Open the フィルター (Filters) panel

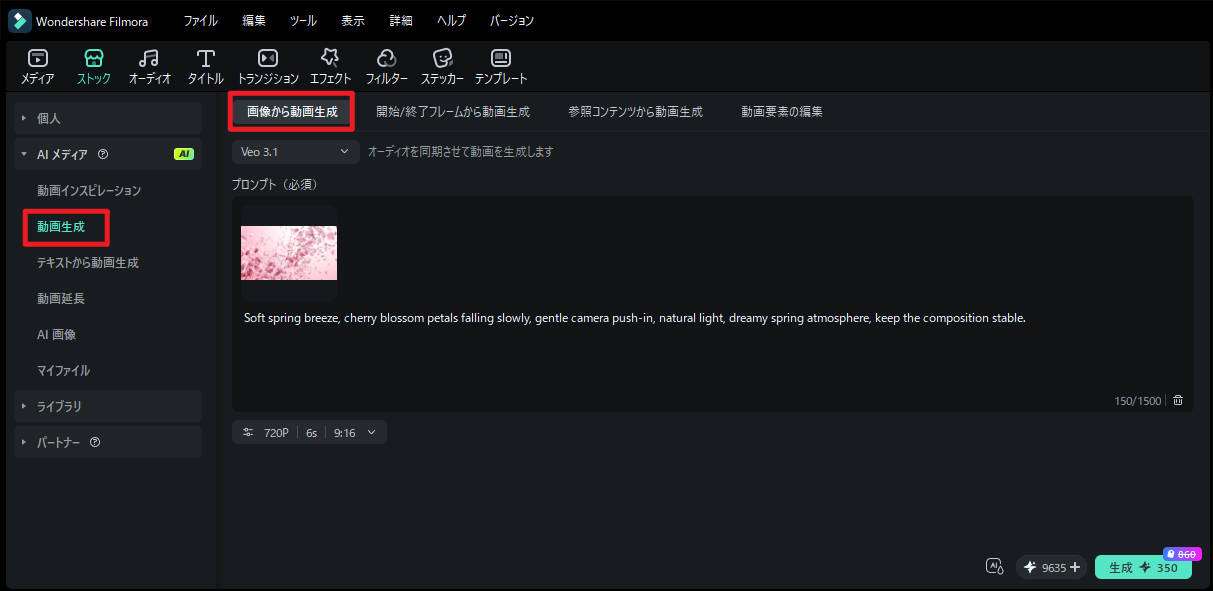[x=386, y=66]
